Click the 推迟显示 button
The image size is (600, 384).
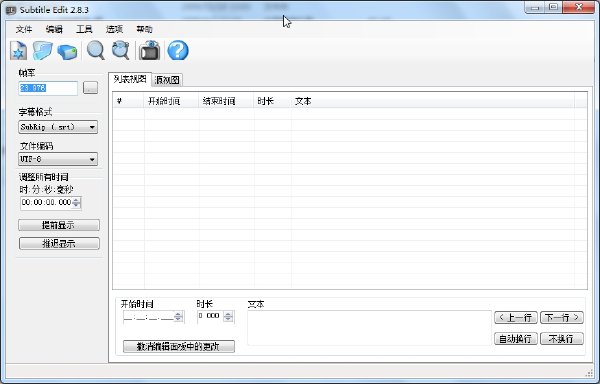click(59, 243)
